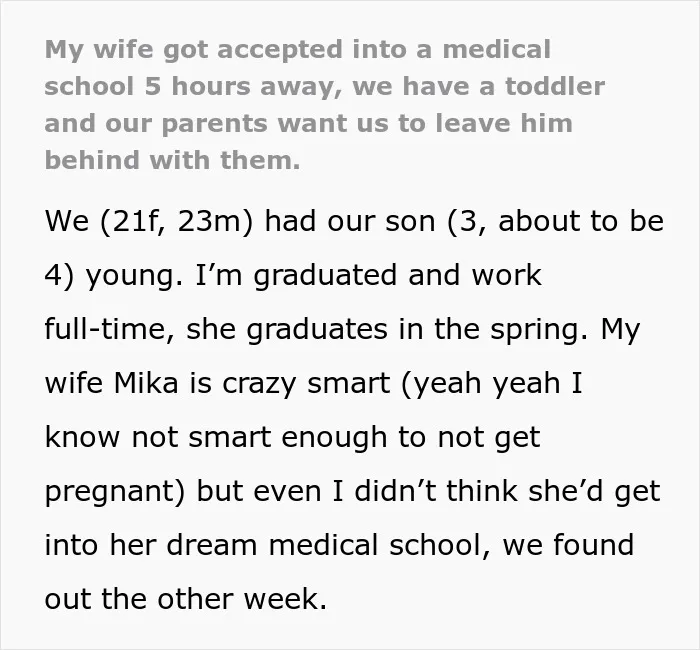
Task: Click "our parents" in the gray heading
Action: pyautogui.click(x=186, y=124)
